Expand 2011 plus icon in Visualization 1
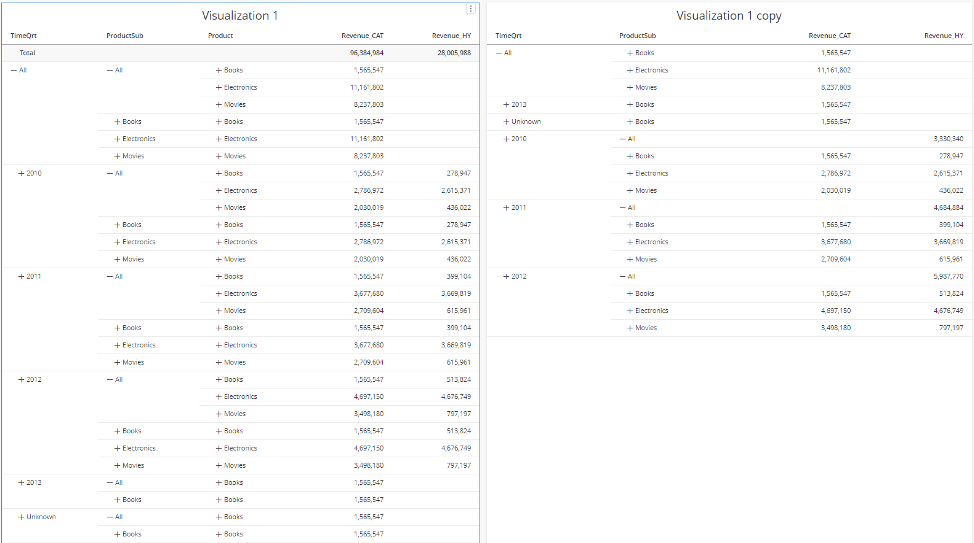974x543 pixels. pos(22,277)
